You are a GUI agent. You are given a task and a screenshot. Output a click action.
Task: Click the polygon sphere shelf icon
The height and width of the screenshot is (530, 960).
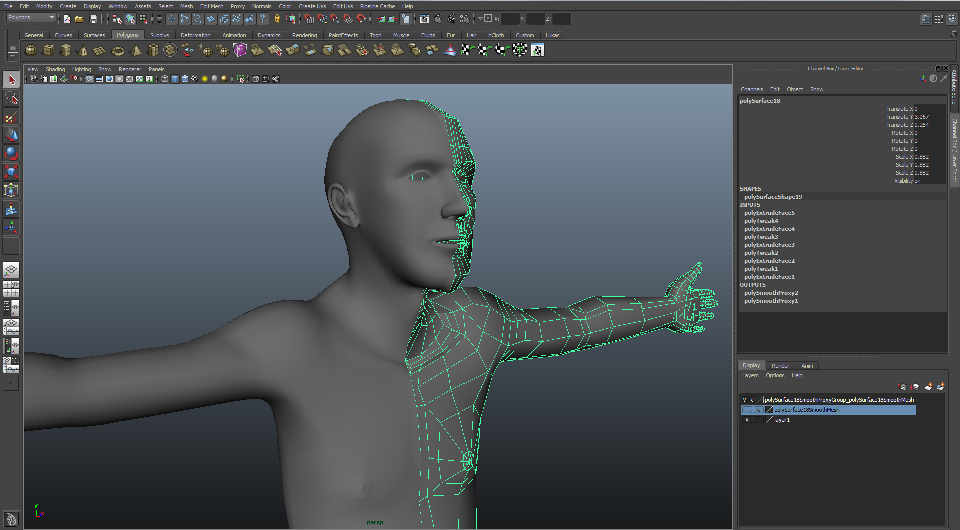(x=31, y=50)
